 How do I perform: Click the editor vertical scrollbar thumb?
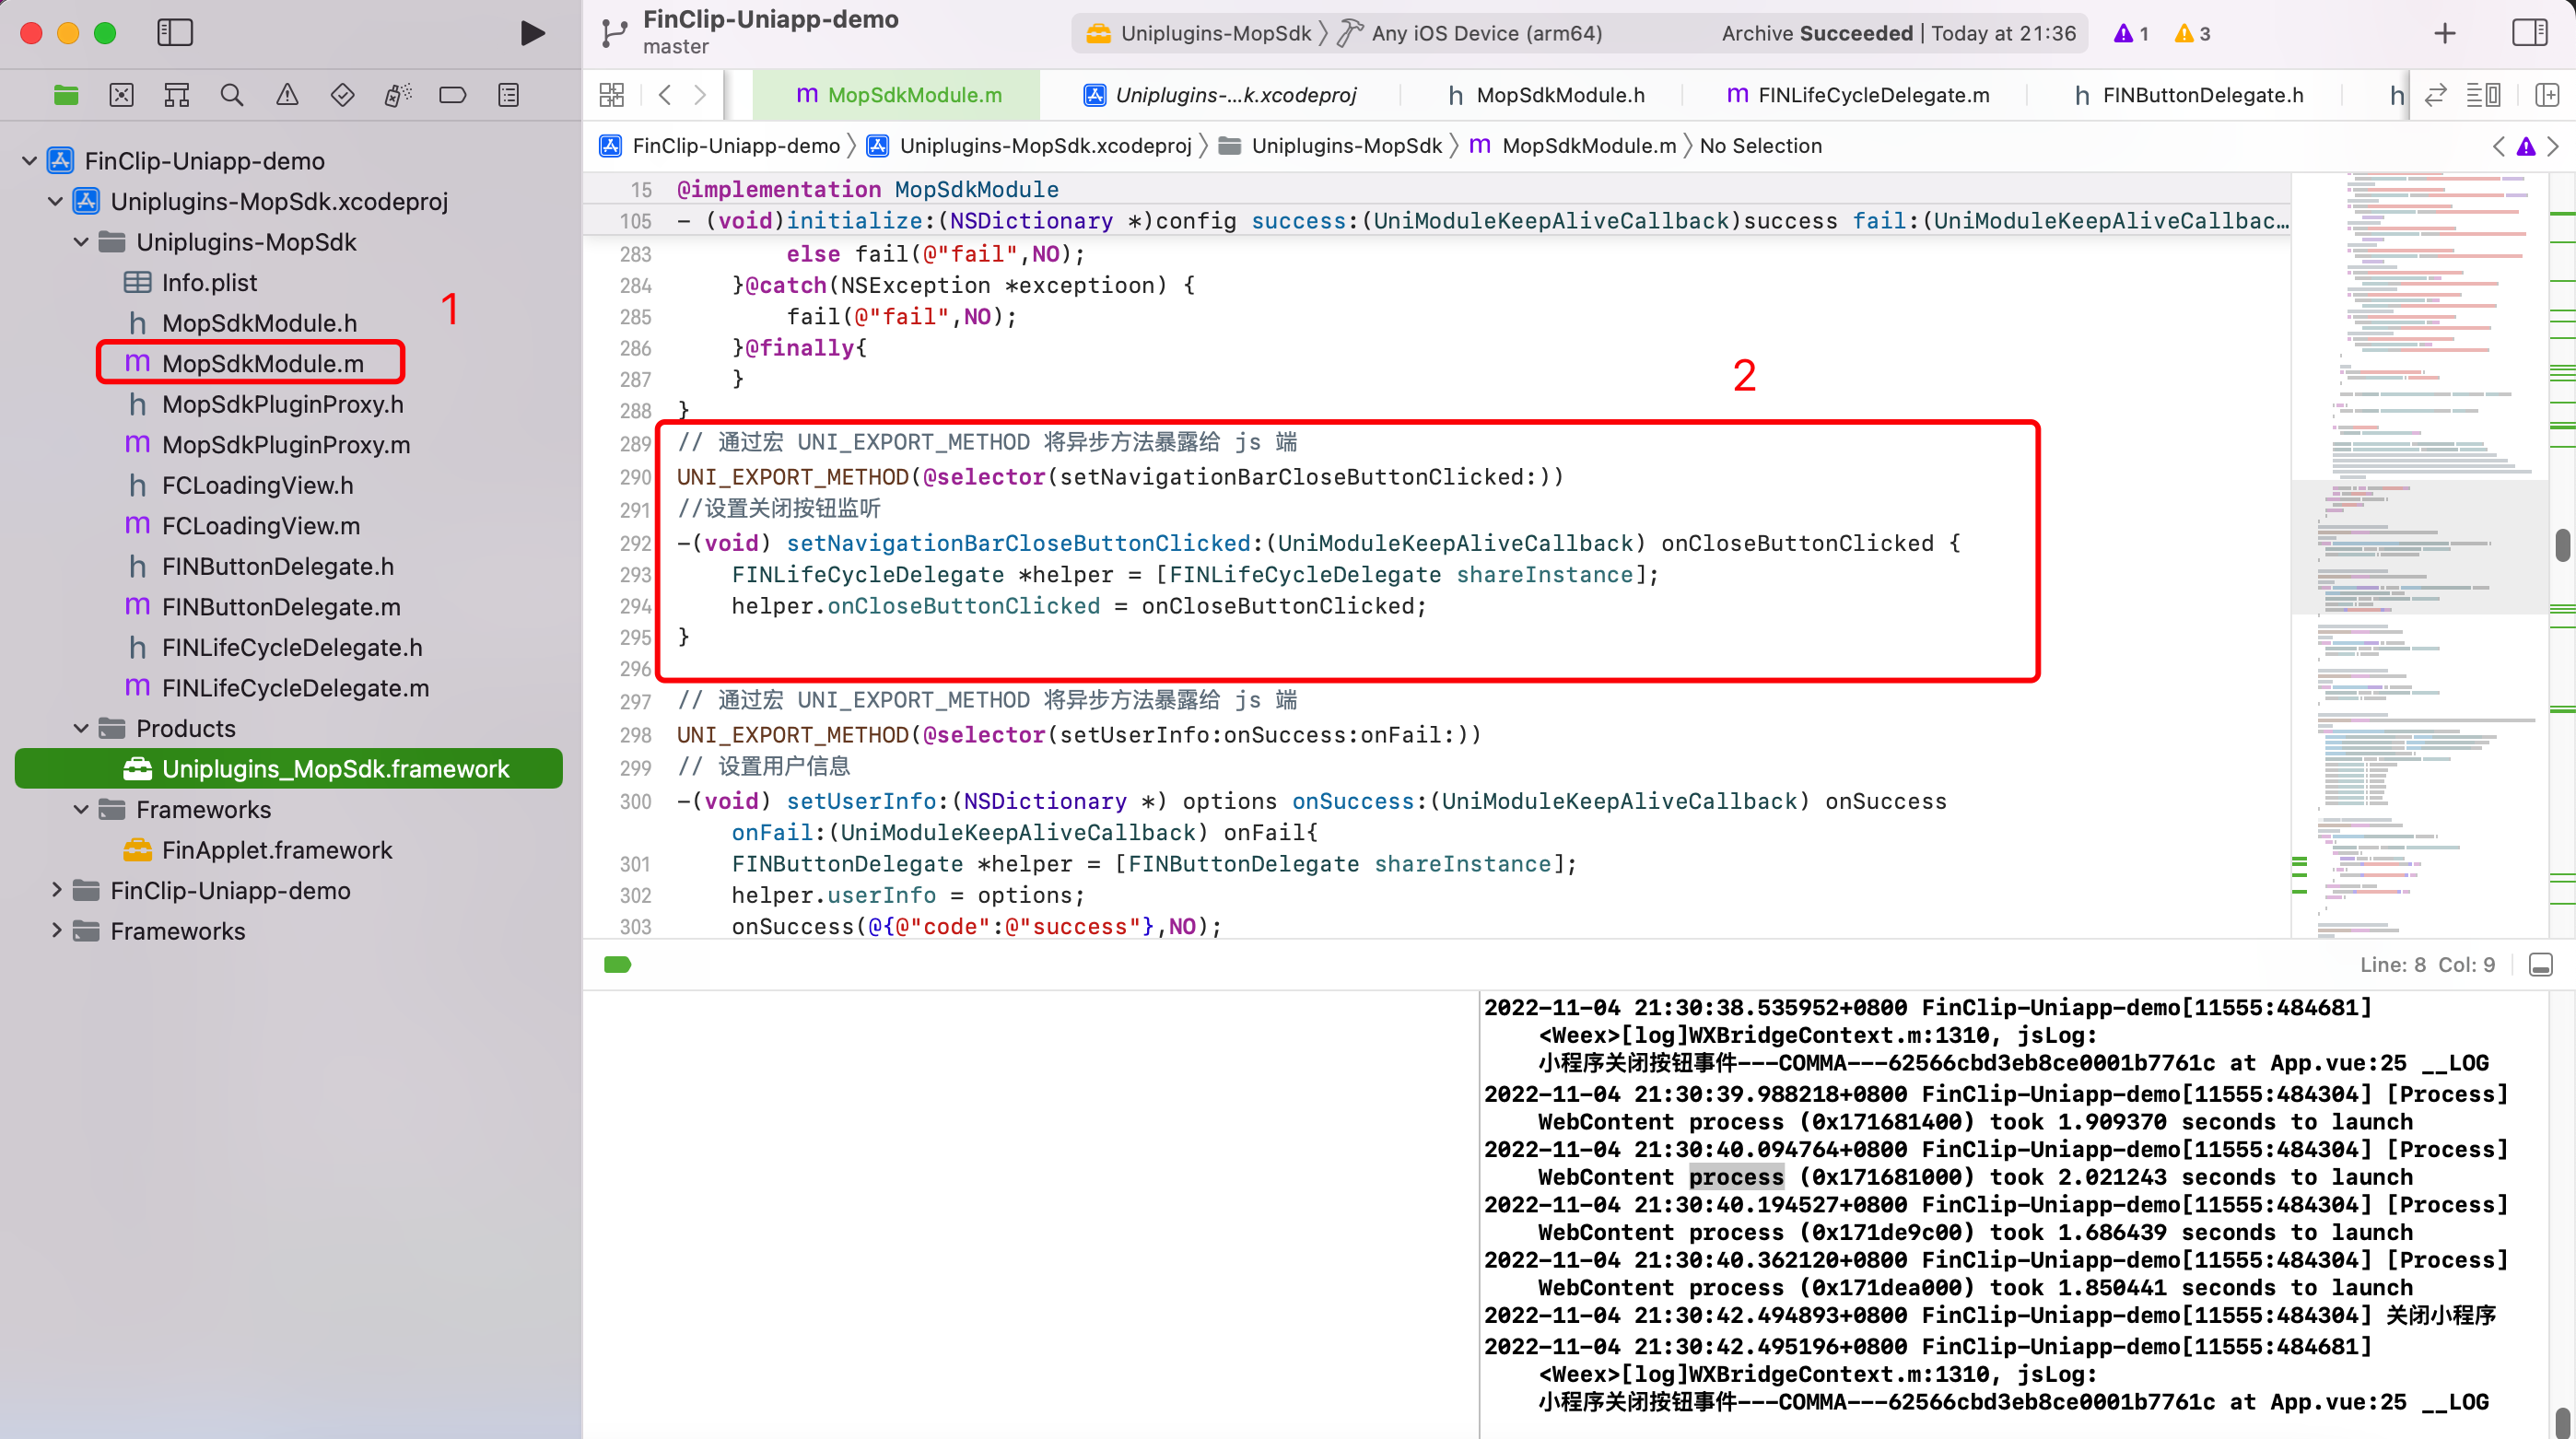click(2561, 546)
